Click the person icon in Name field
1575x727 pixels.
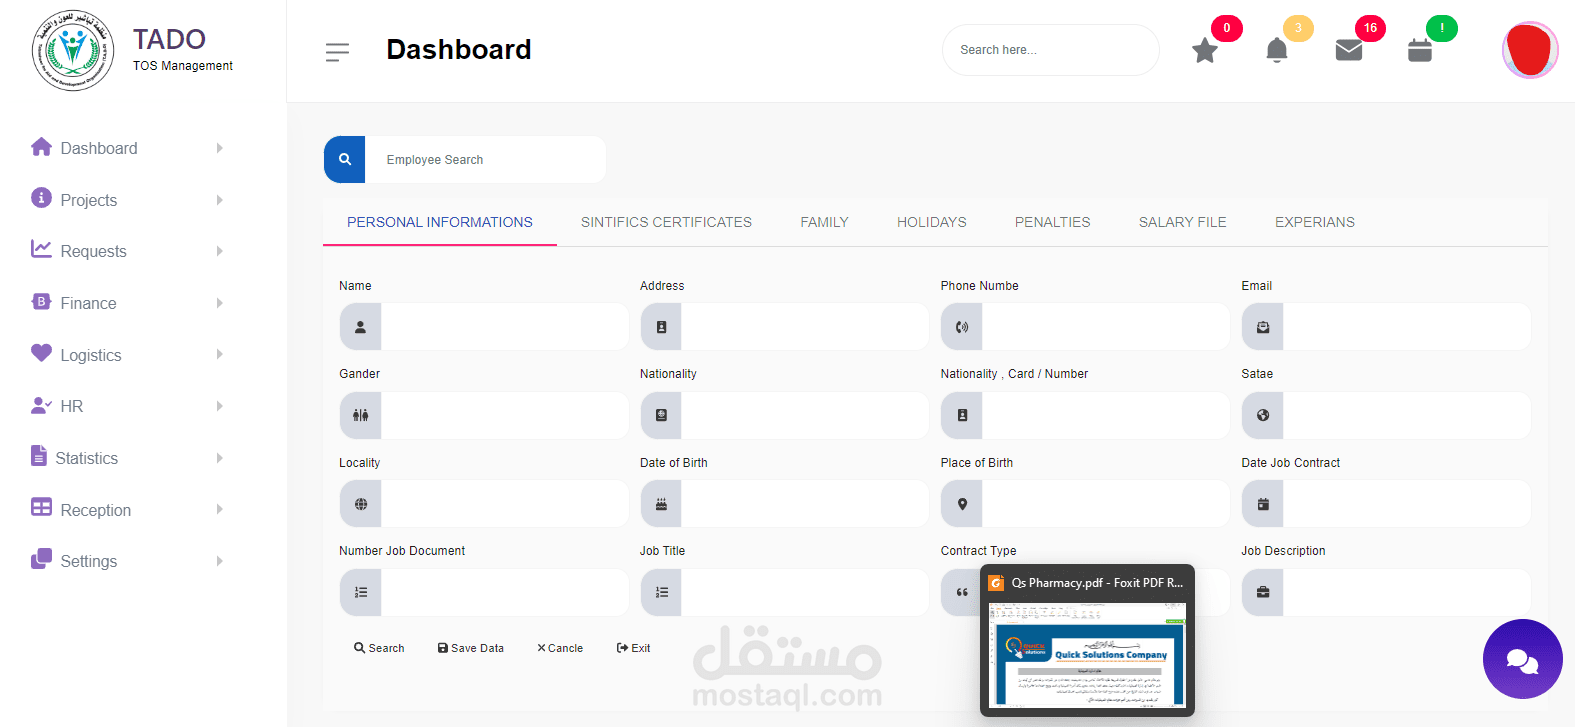361,327
